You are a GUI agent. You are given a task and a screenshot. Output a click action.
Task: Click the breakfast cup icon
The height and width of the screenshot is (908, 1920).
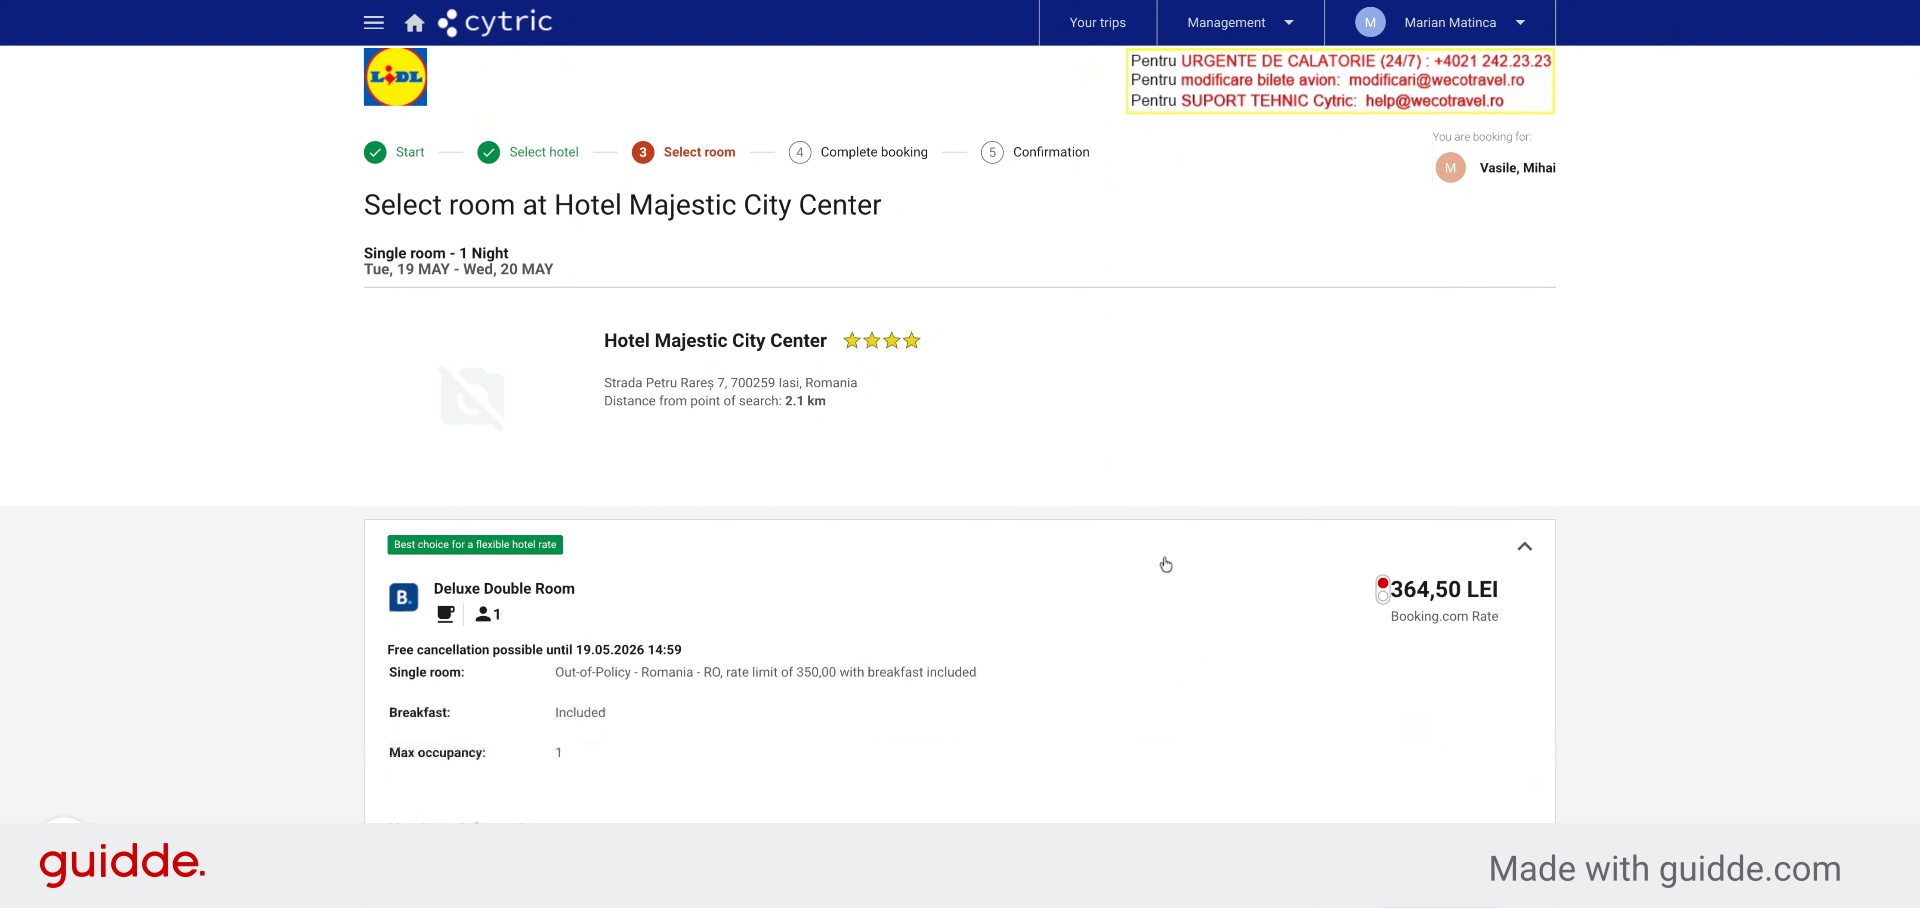tap(446, 614)
